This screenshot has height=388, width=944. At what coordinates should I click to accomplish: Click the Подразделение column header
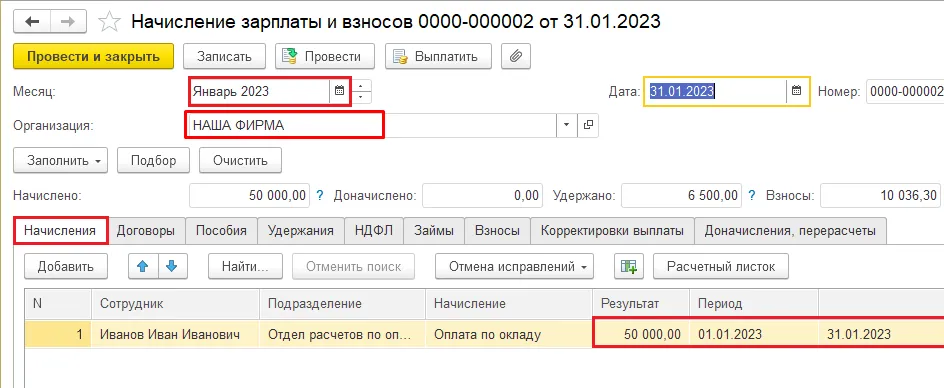[x=343, y=304]
